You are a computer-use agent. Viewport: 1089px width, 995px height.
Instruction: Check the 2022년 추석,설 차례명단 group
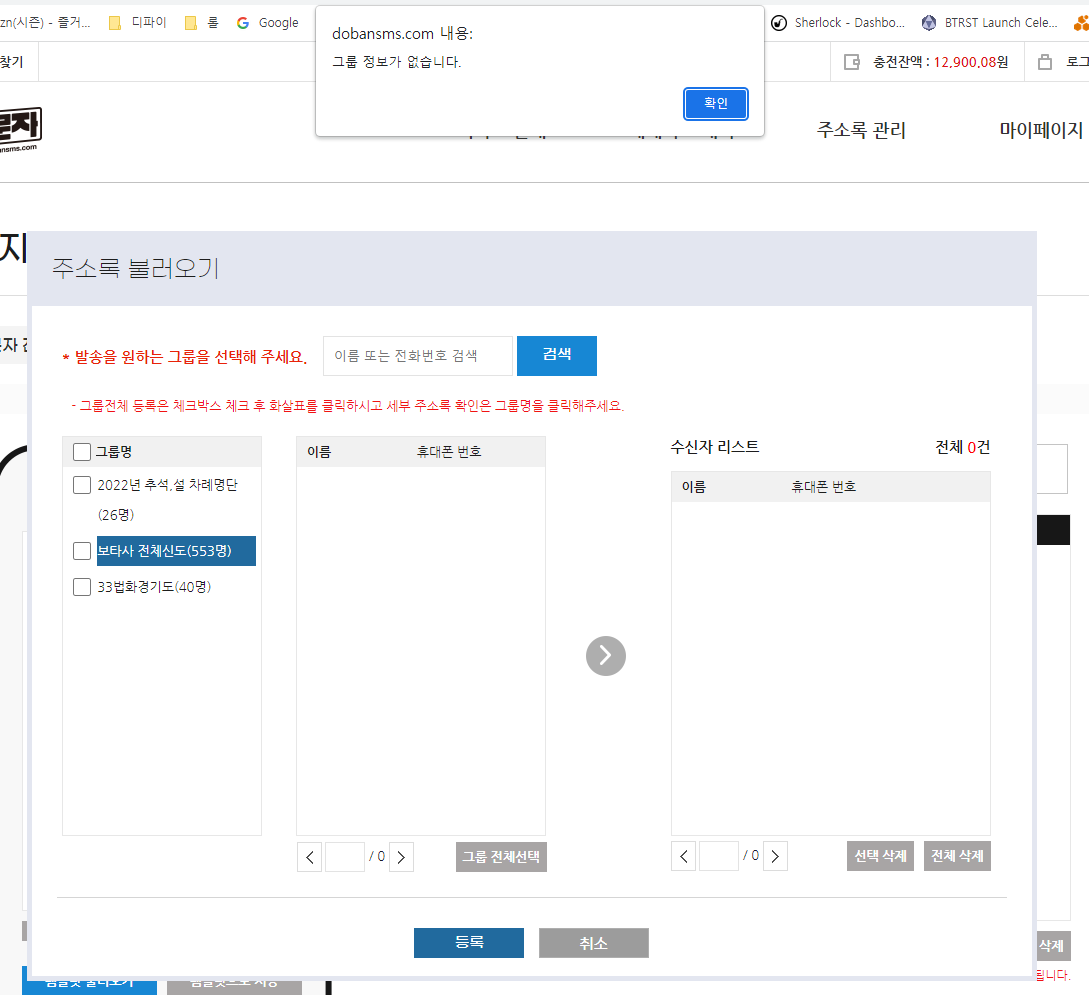tap(82, 485)
